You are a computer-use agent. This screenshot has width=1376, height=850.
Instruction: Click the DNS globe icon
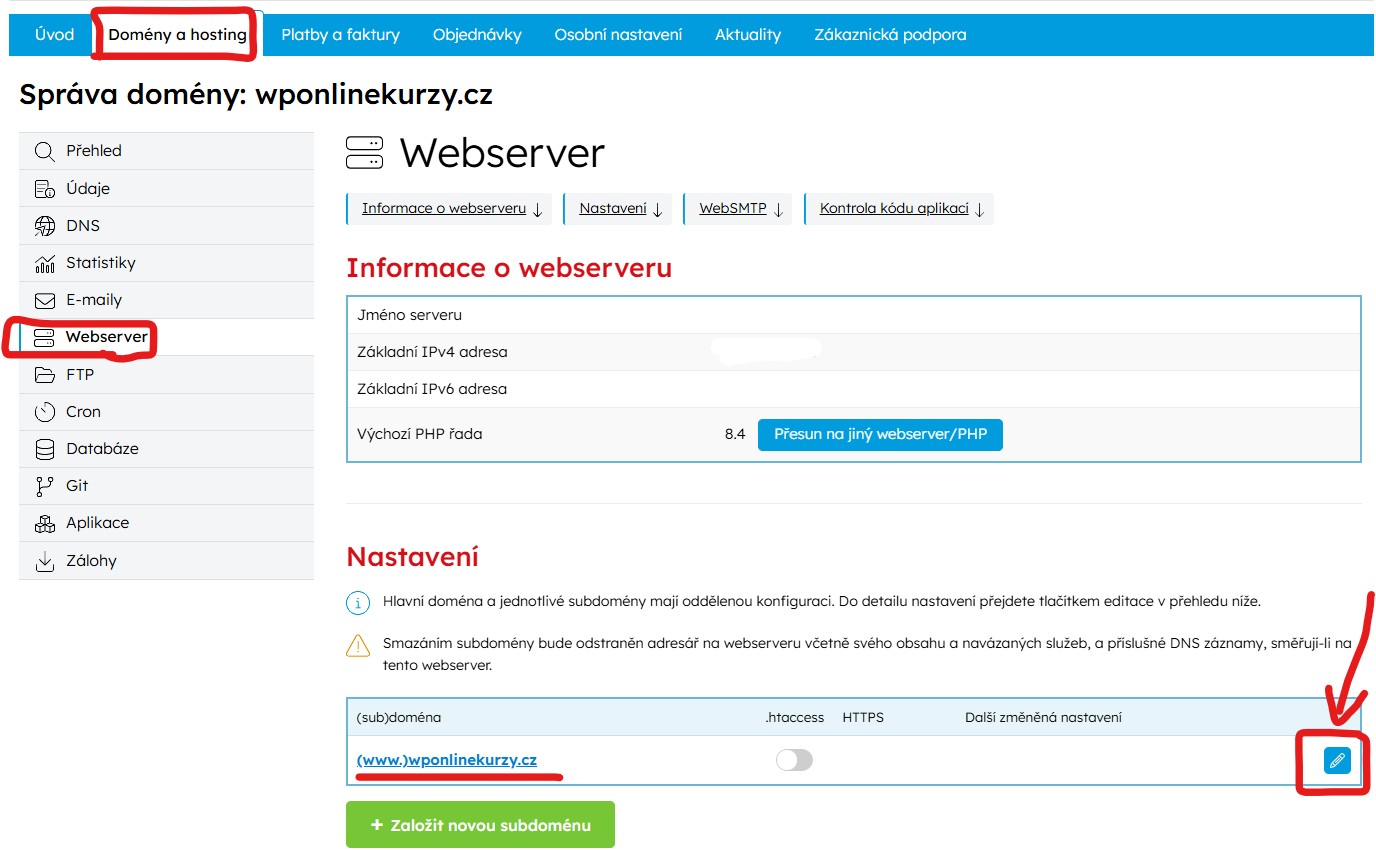pos(44,226)
